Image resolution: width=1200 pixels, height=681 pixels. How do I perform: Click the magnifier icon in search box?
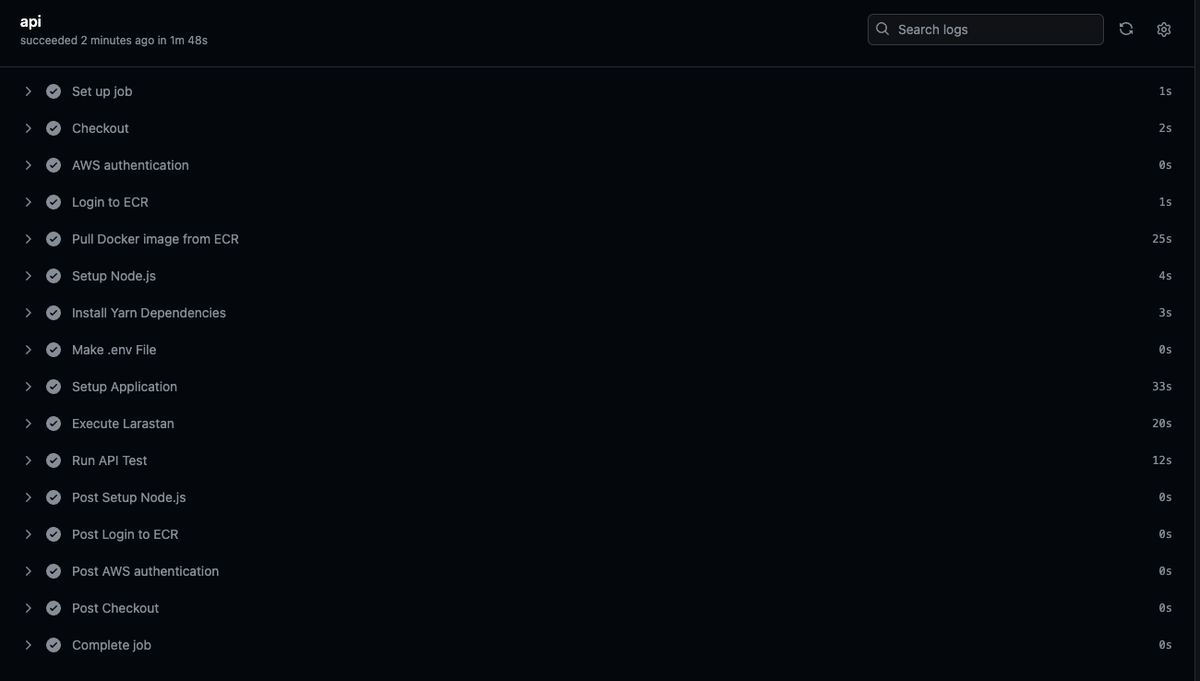pyautogui.click(x=882, y=29)
